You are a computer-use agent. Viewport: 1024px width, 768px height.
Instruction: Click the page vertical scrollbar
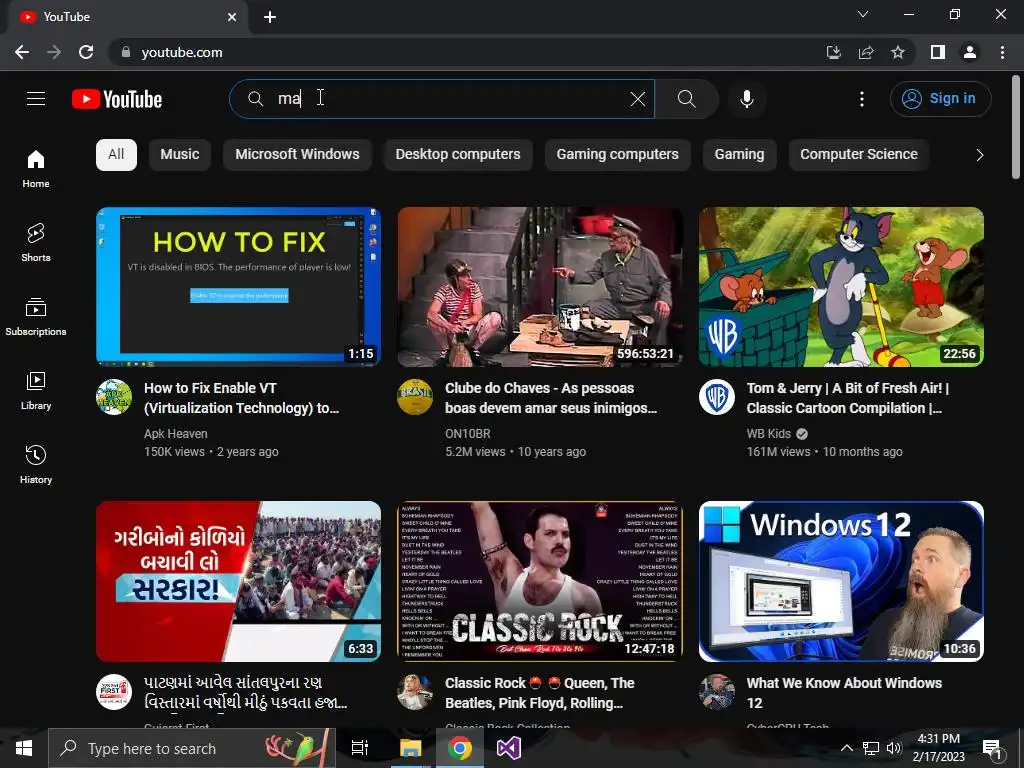[x=1016, y=127]
